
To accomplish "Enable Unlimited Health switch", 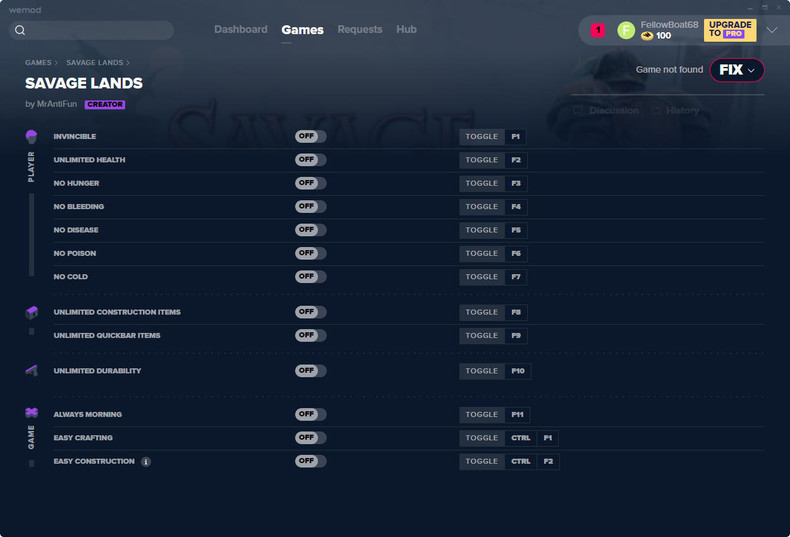I will point(311,160).
